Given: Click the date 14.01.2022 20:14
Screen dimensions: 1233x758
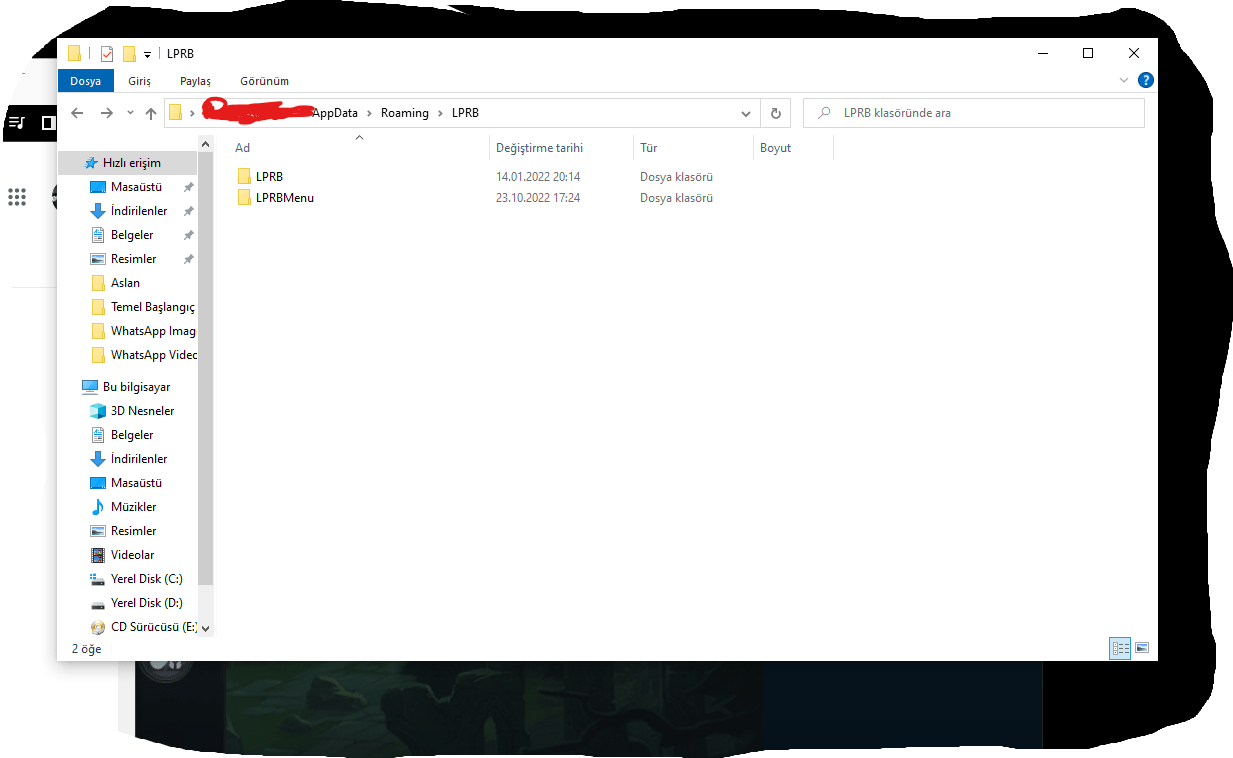Looking at the screenshot, I should (538, 176).
